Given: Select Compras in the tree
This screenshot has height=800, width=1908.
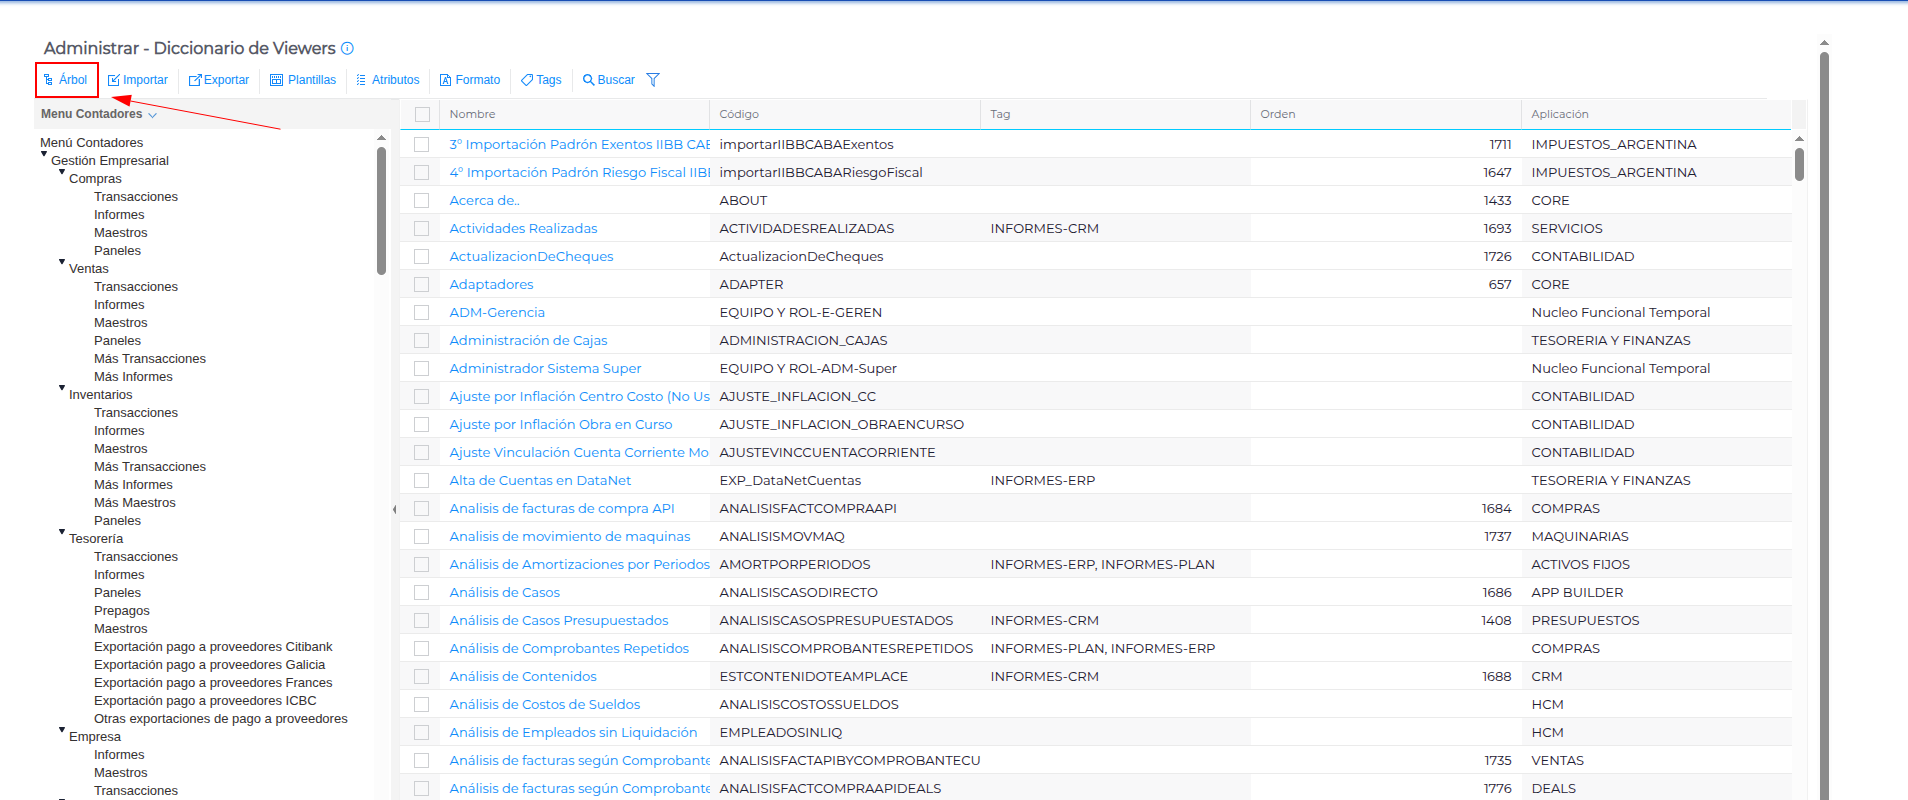Looking at the screenshot, I should tap(95, 179).
